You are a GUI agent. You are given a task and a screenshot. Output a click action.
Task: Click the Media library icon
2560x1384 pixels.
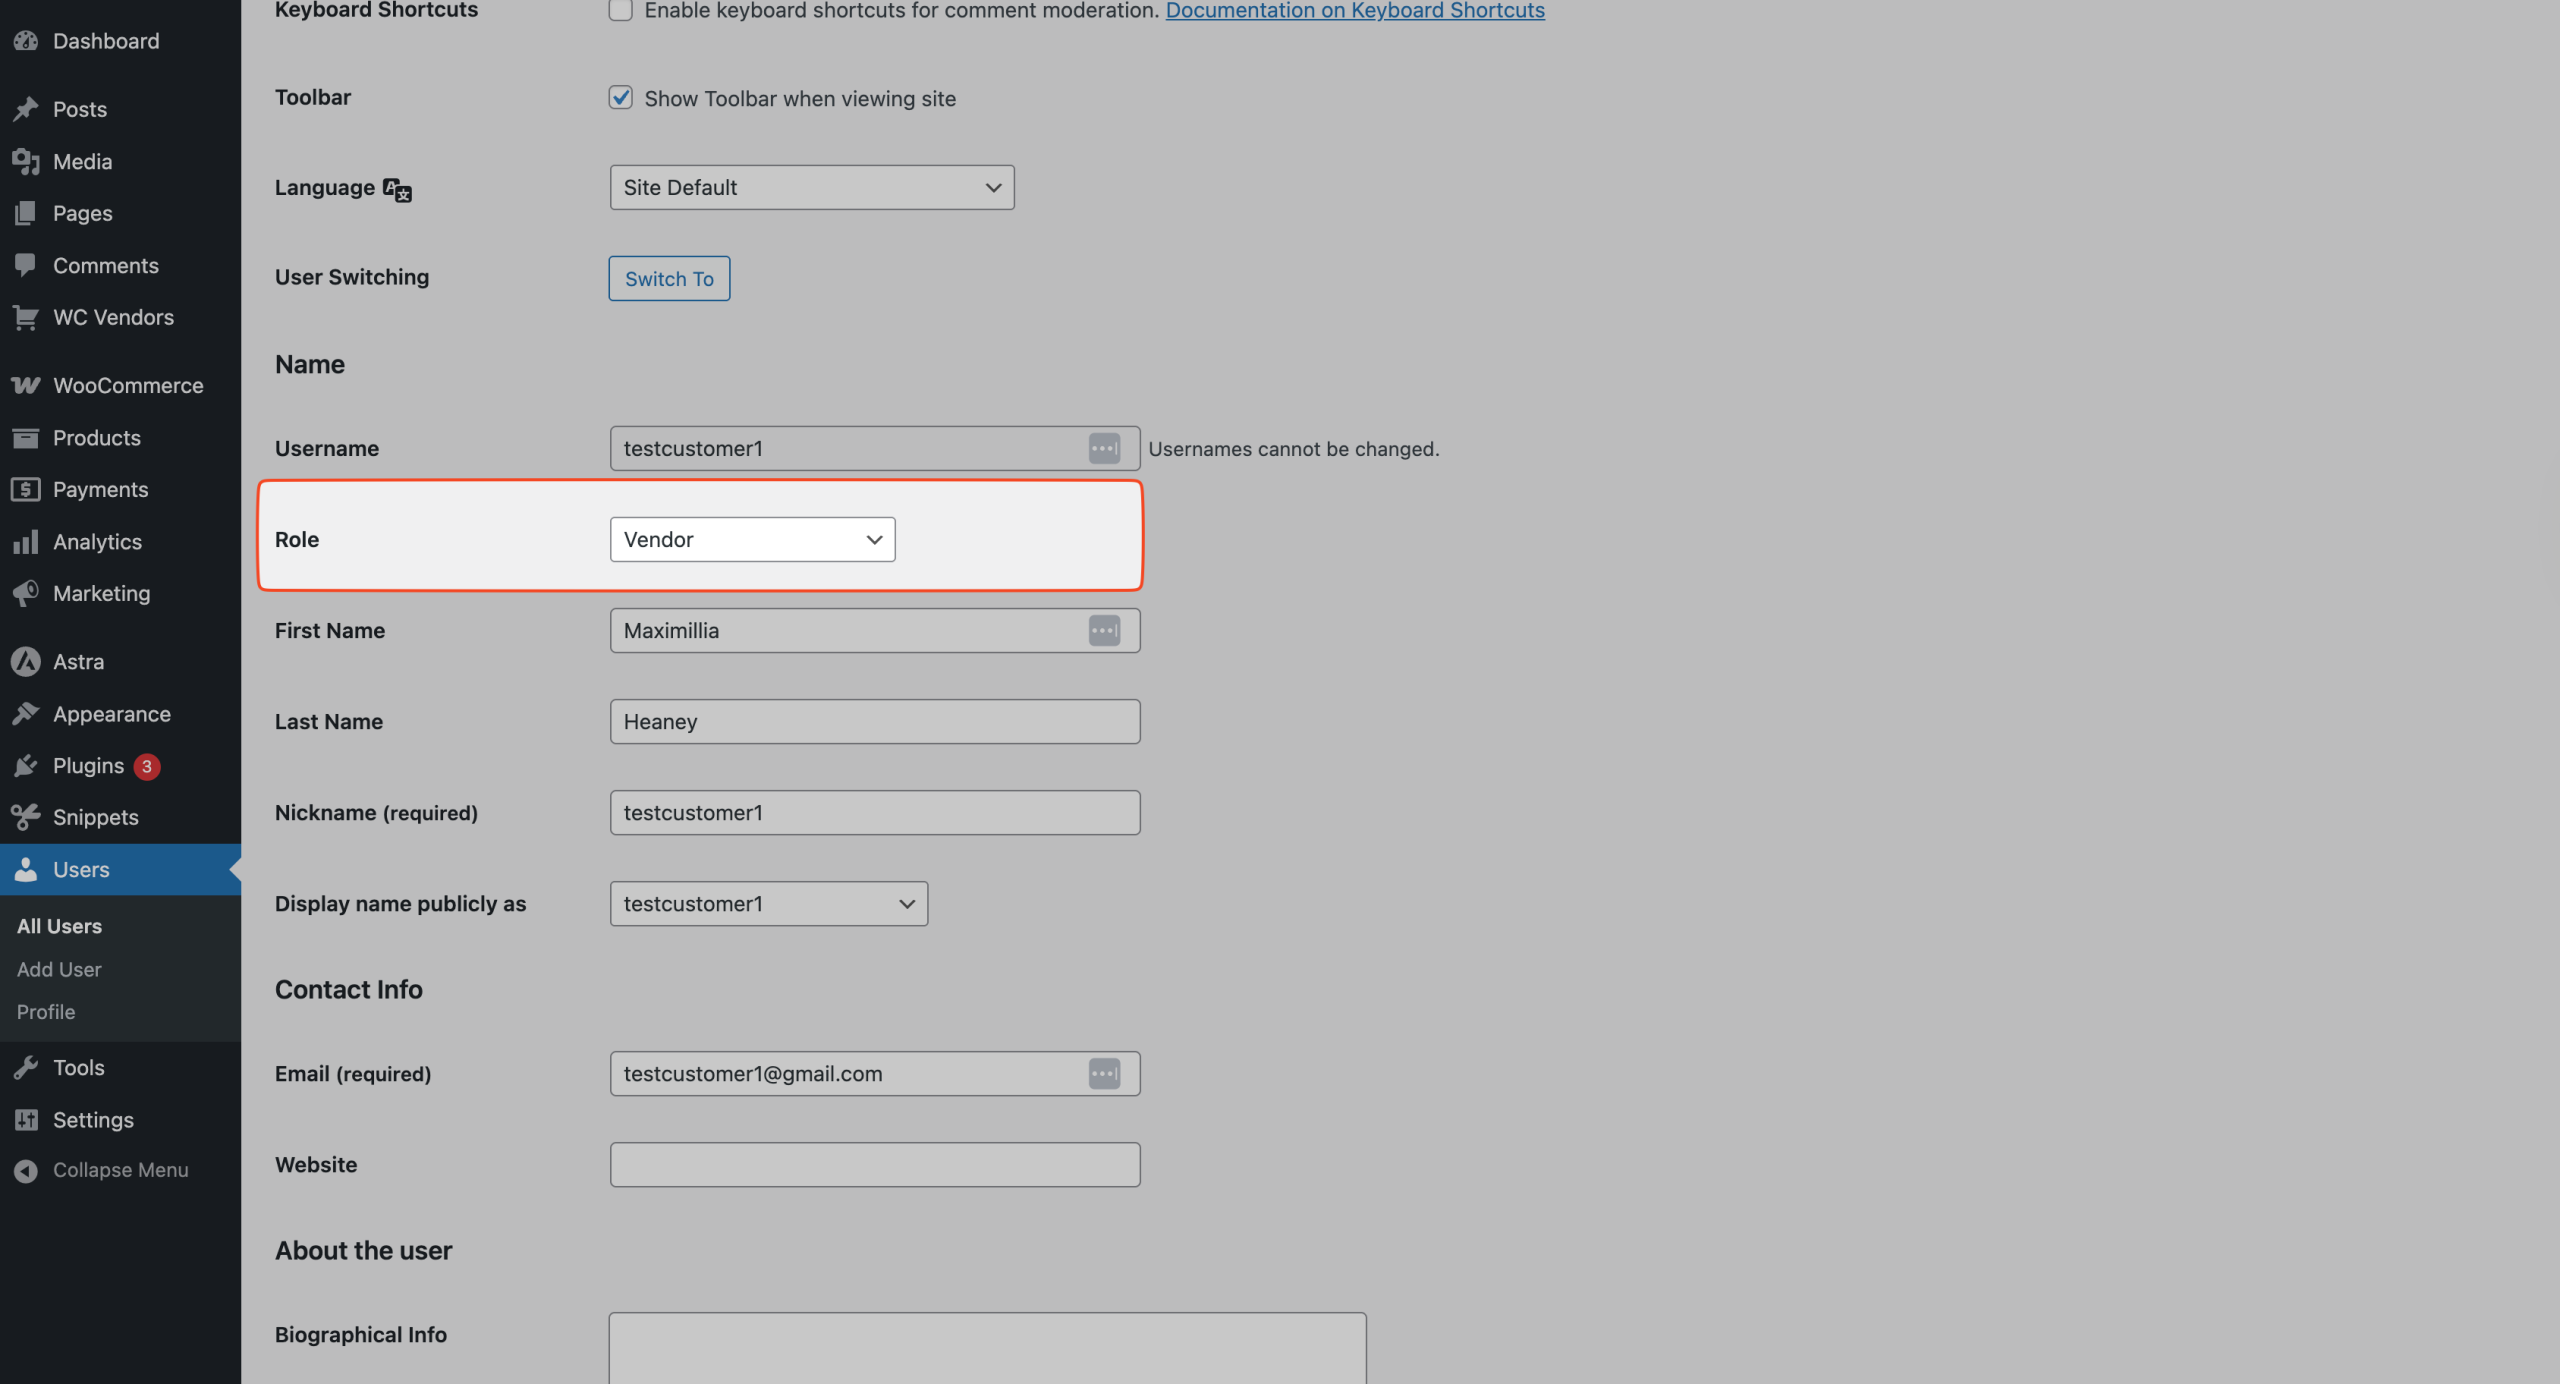click(26, 161)
